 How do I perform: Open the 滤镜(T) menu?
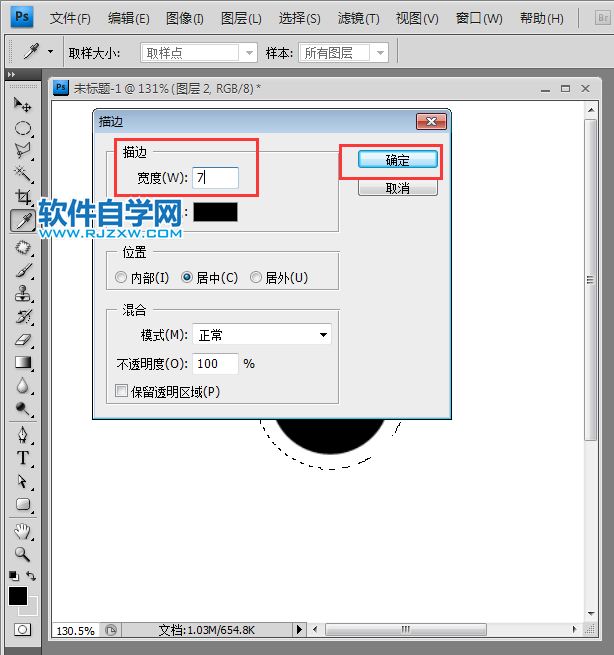[x=358, y=18]
